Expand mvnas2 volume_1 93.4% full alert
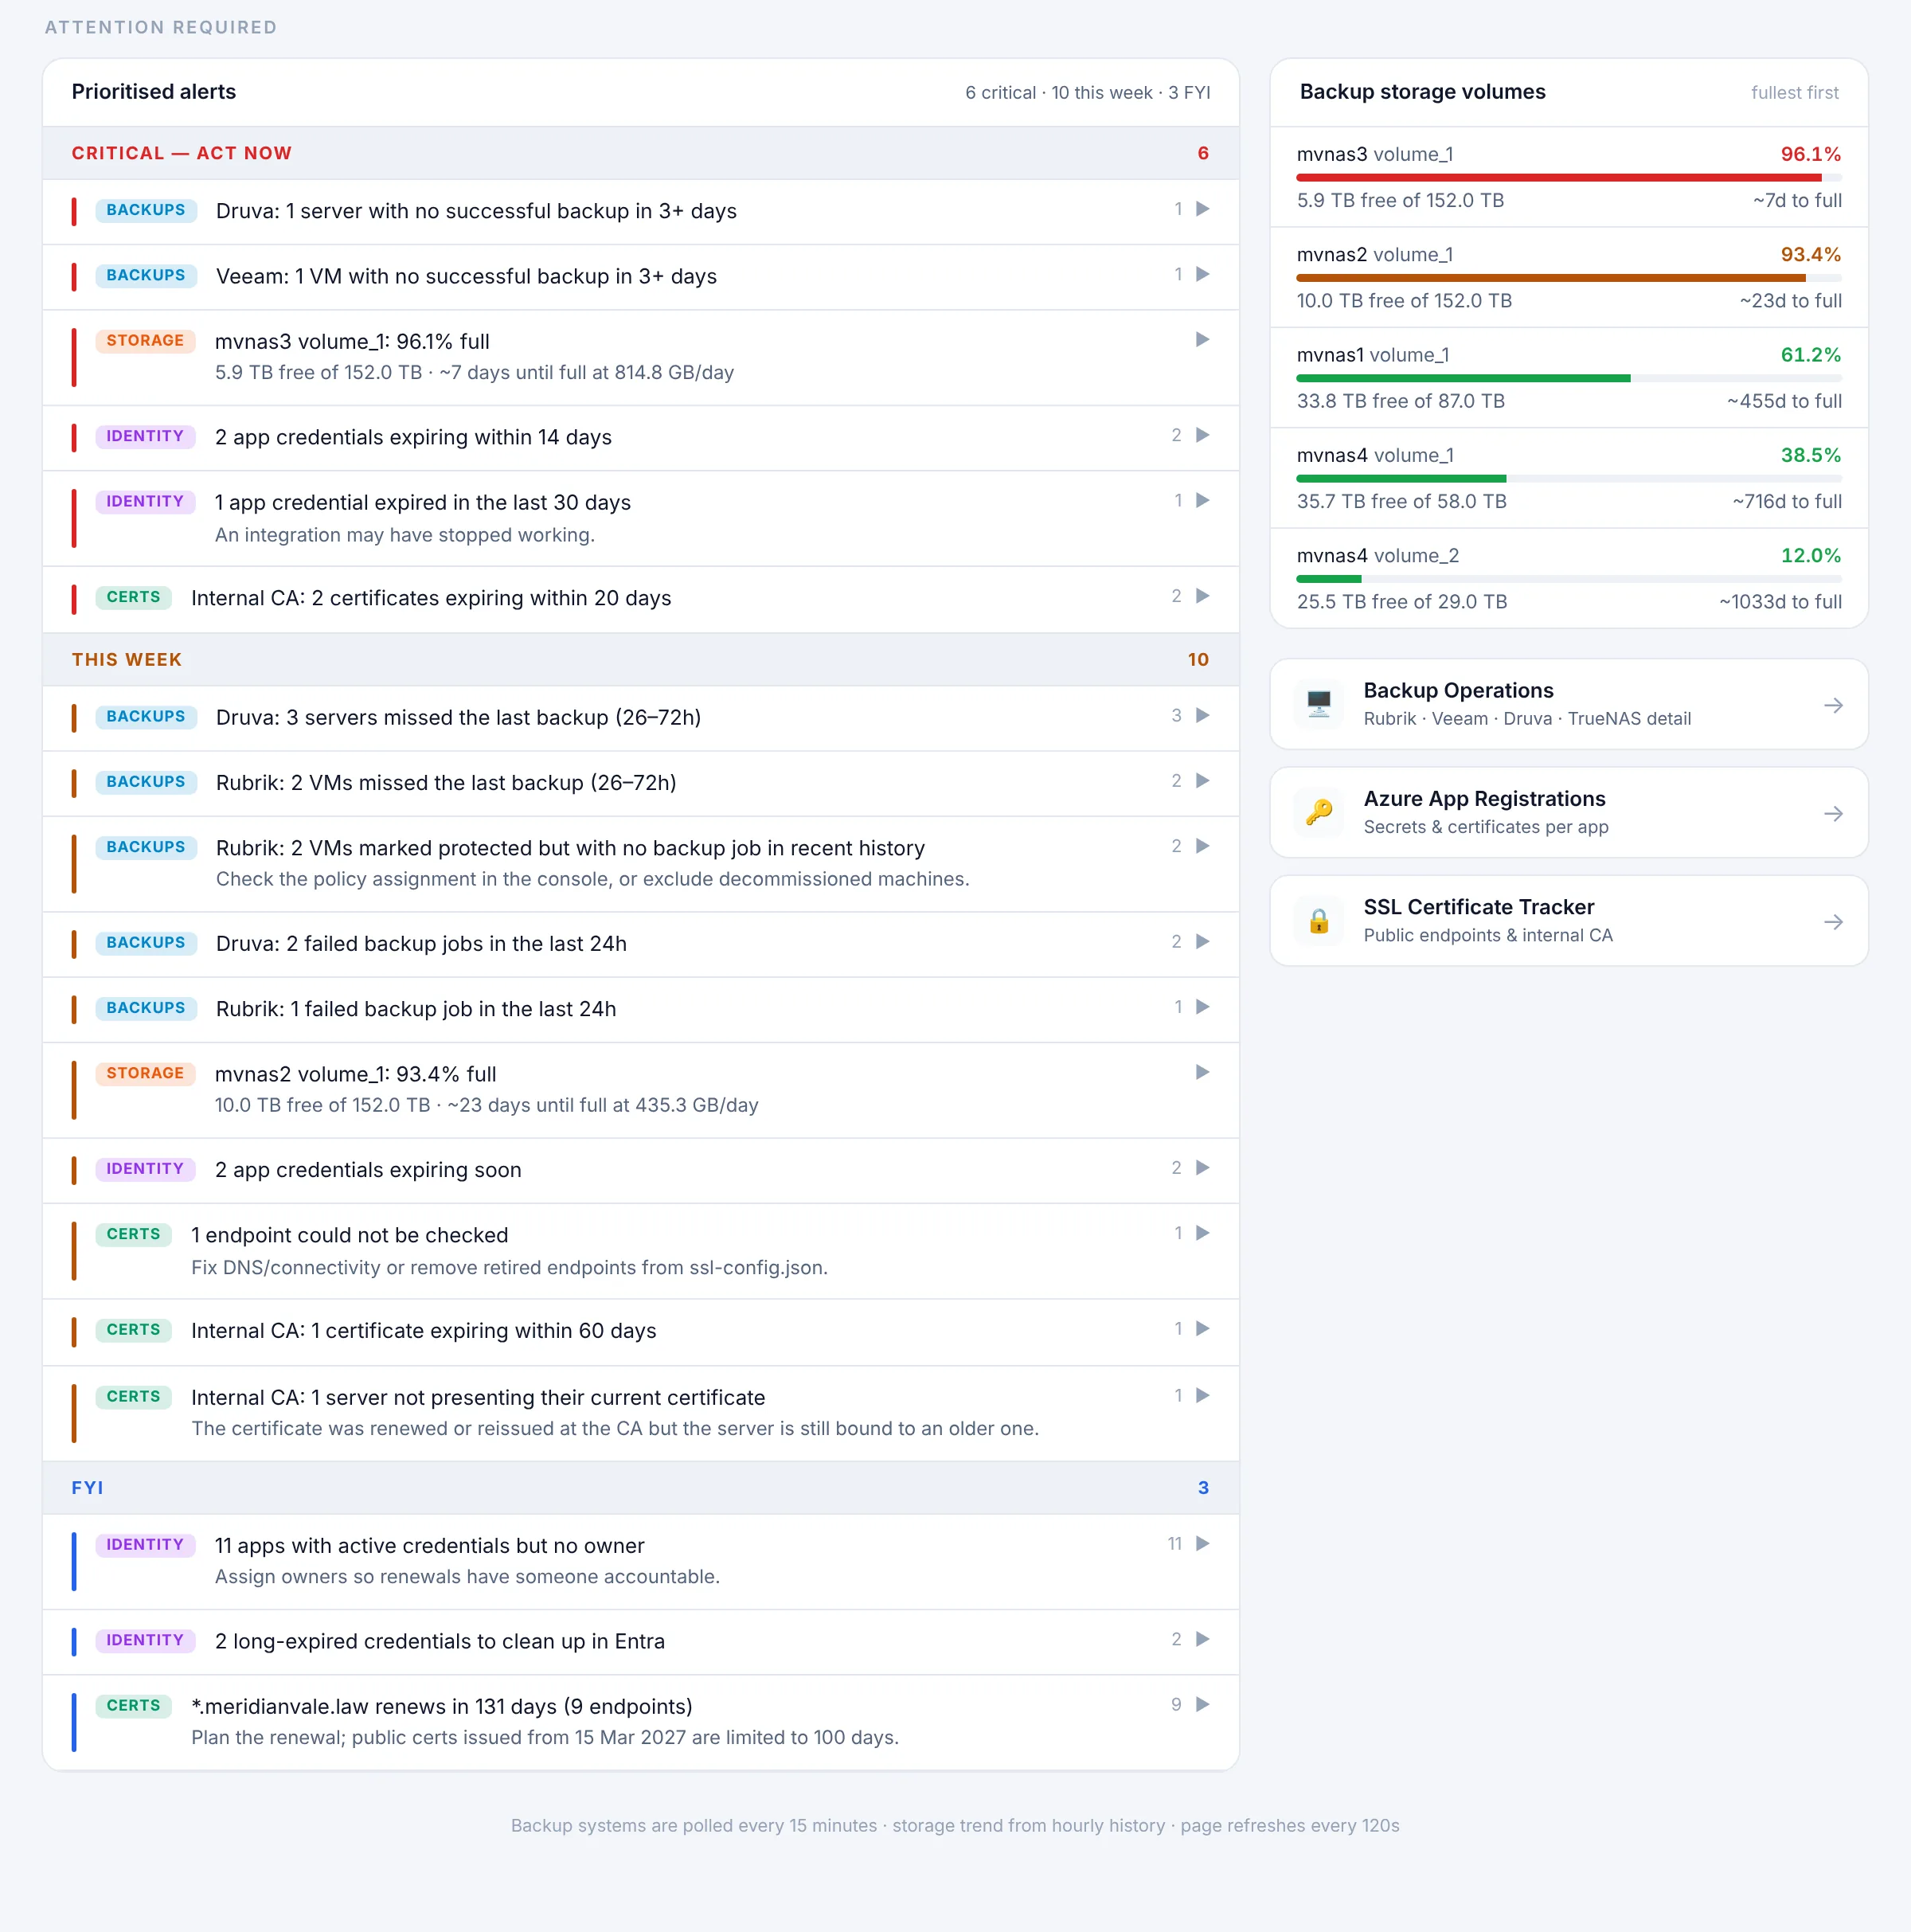This screenshot has height=1932, width=1911. point(1202,1072)
